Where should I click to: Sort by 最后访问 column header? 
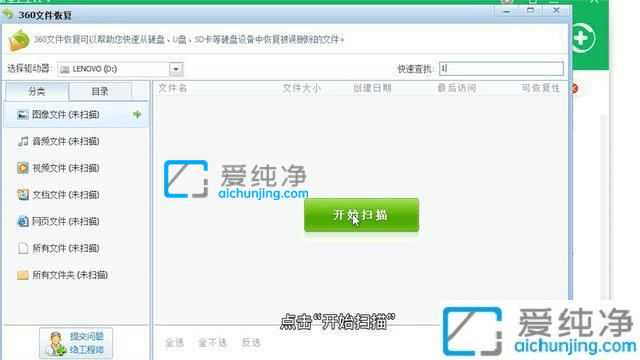pyautogui.click(x=457, y=88)
